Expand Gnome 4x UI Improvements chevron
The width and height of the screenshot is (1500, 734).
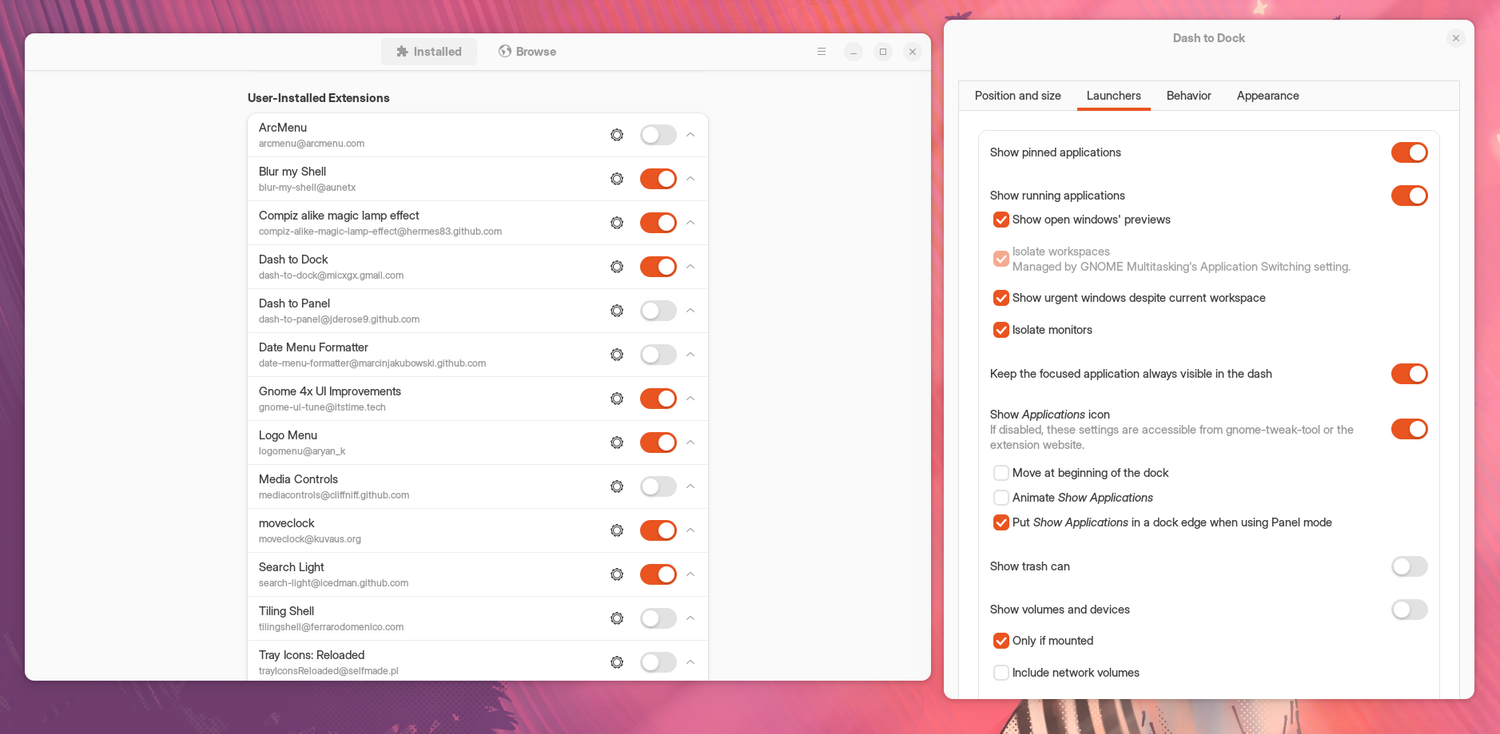point(690,399)
